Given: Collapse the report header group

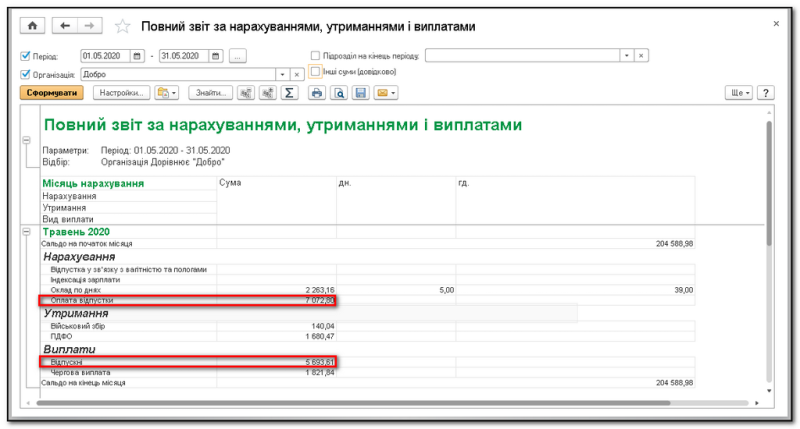Looking at the screenshot, I should tap(27, 140).
